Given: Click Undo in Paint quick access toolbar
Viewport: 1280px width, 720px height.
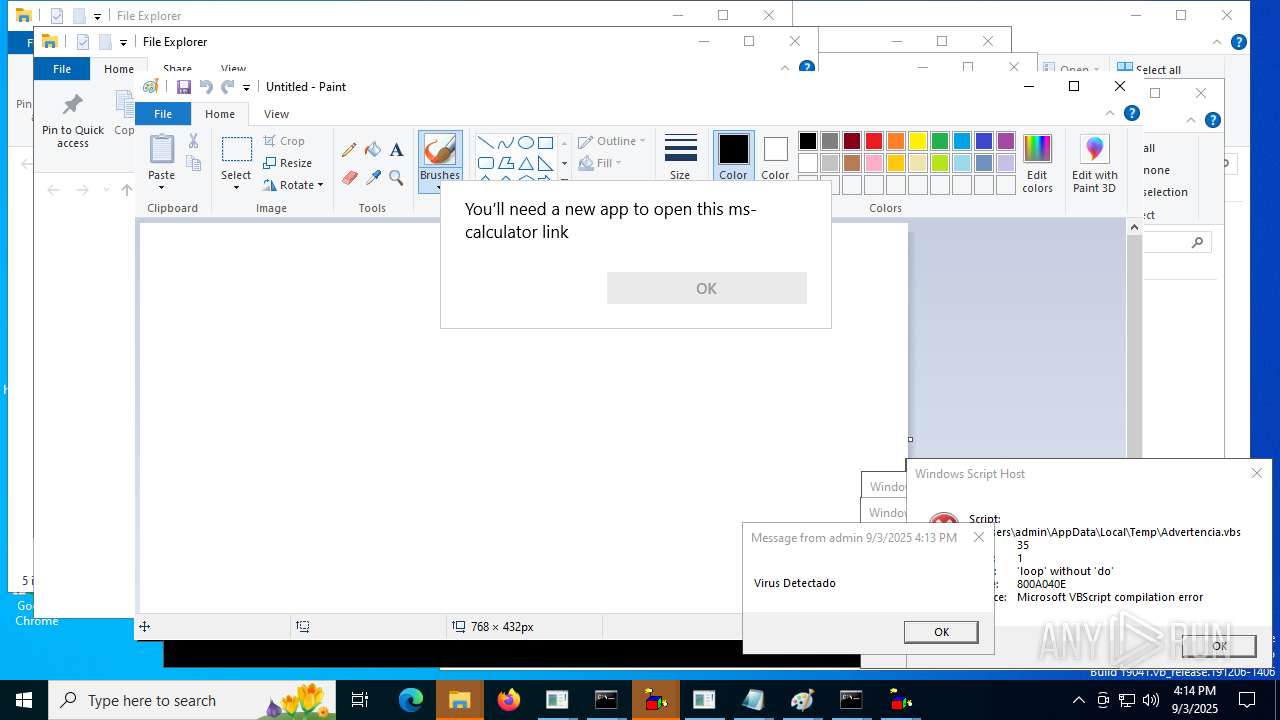Looking at the screenshot, I should [x=206, y=87].
